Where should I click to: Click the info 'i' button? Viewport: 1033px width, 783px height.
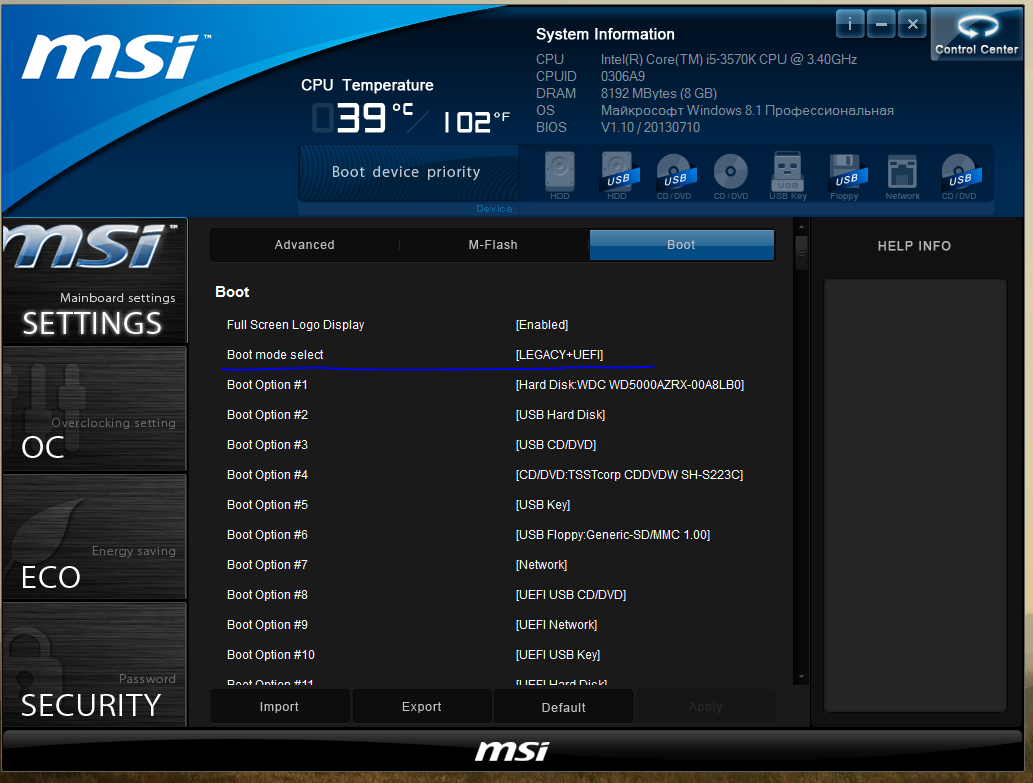[x=850, y=24]
